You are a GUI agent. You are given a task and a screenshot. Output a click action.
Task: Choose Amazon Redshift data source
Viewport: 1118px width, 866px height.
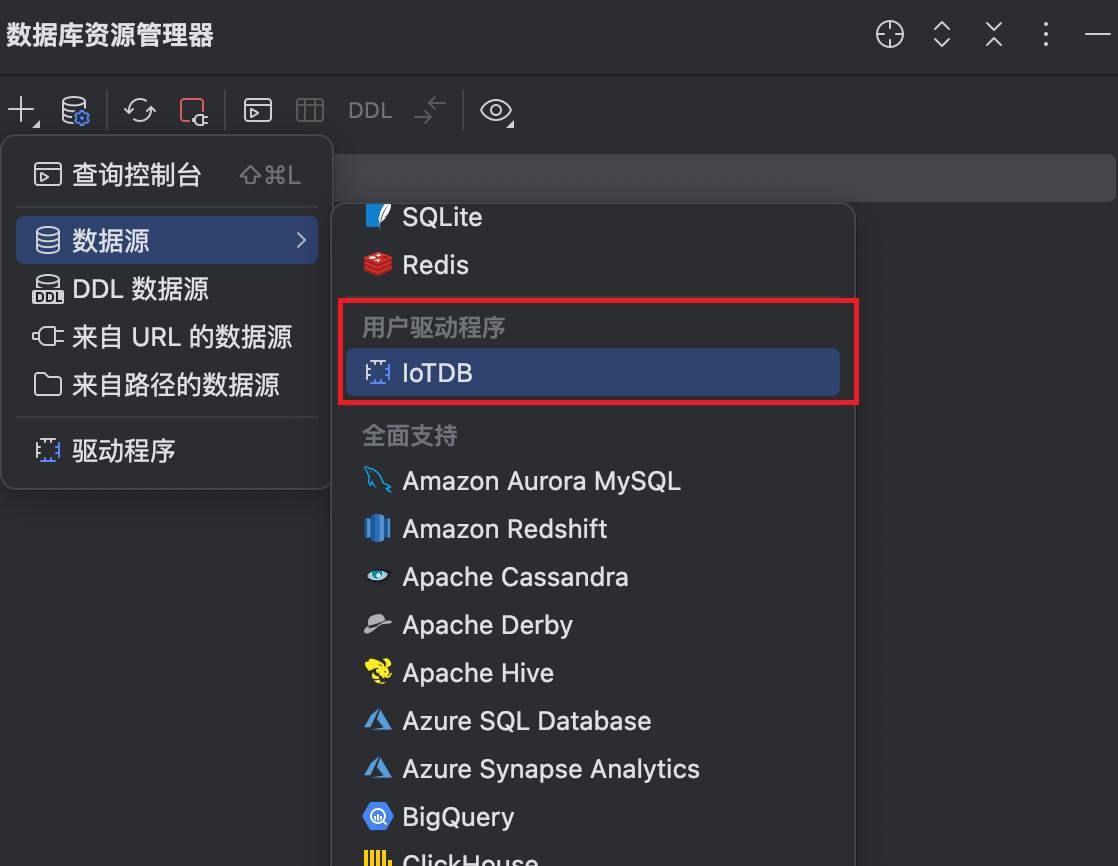coord(504,529)
